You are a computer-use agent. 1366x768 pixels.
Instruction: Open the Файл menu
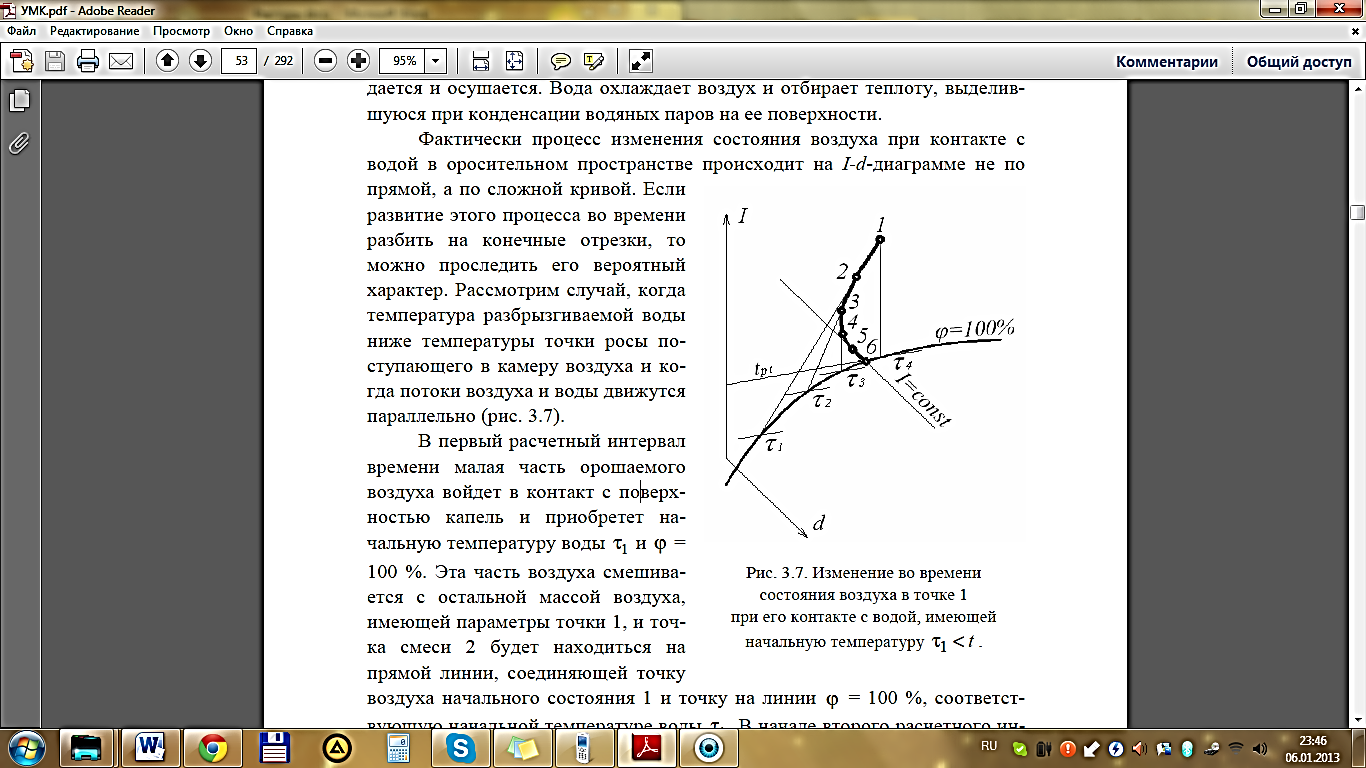pyautogui.click(x=21, y=31)
